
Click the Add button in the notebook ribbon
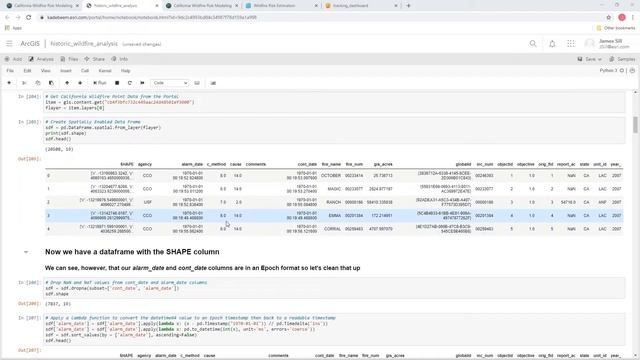click(13, 59)
